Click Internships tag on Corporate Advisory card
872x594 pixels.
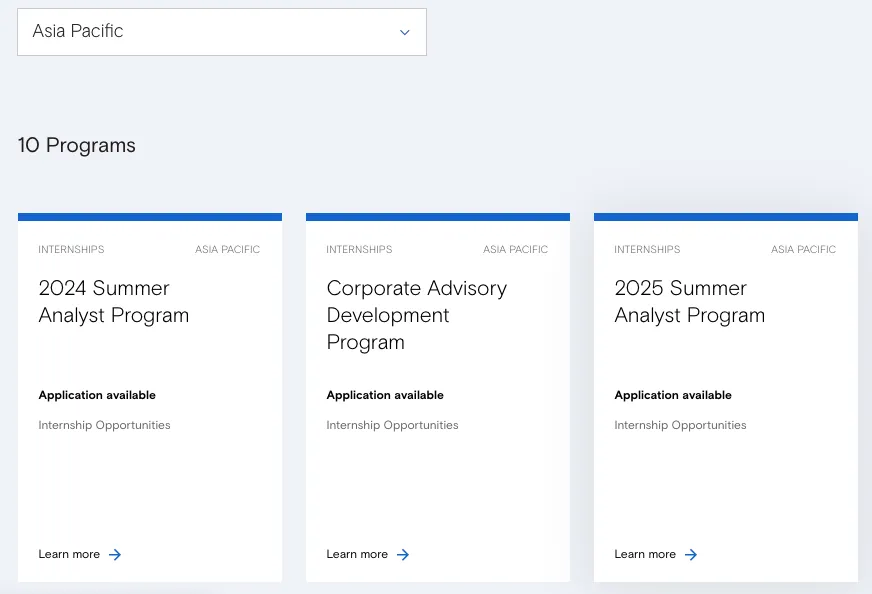pos(359,249)
